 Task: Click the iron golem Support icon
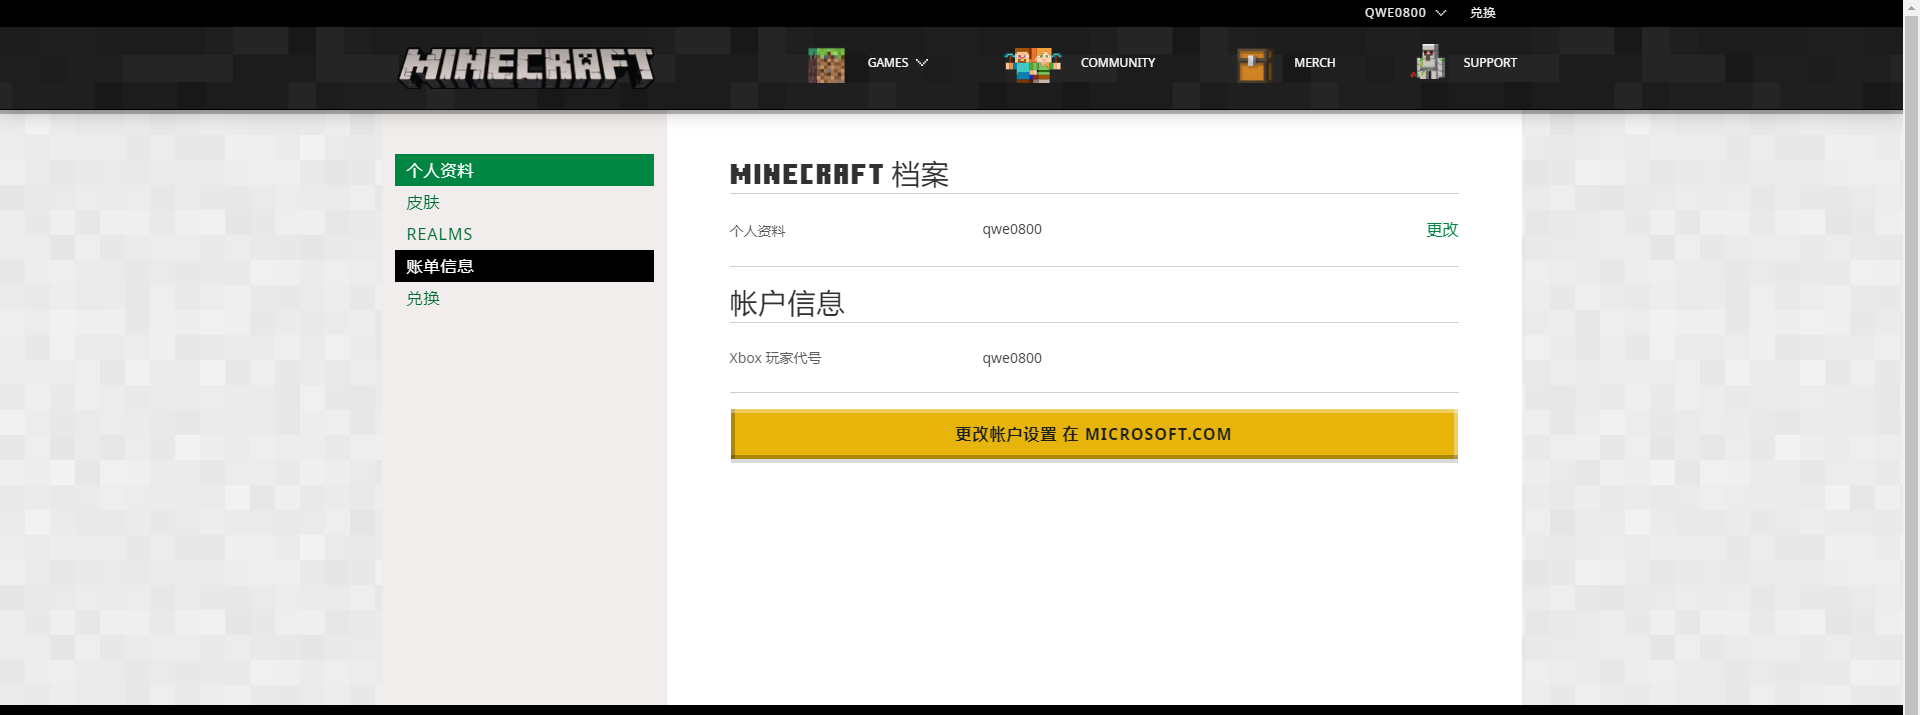[1429, 62]
